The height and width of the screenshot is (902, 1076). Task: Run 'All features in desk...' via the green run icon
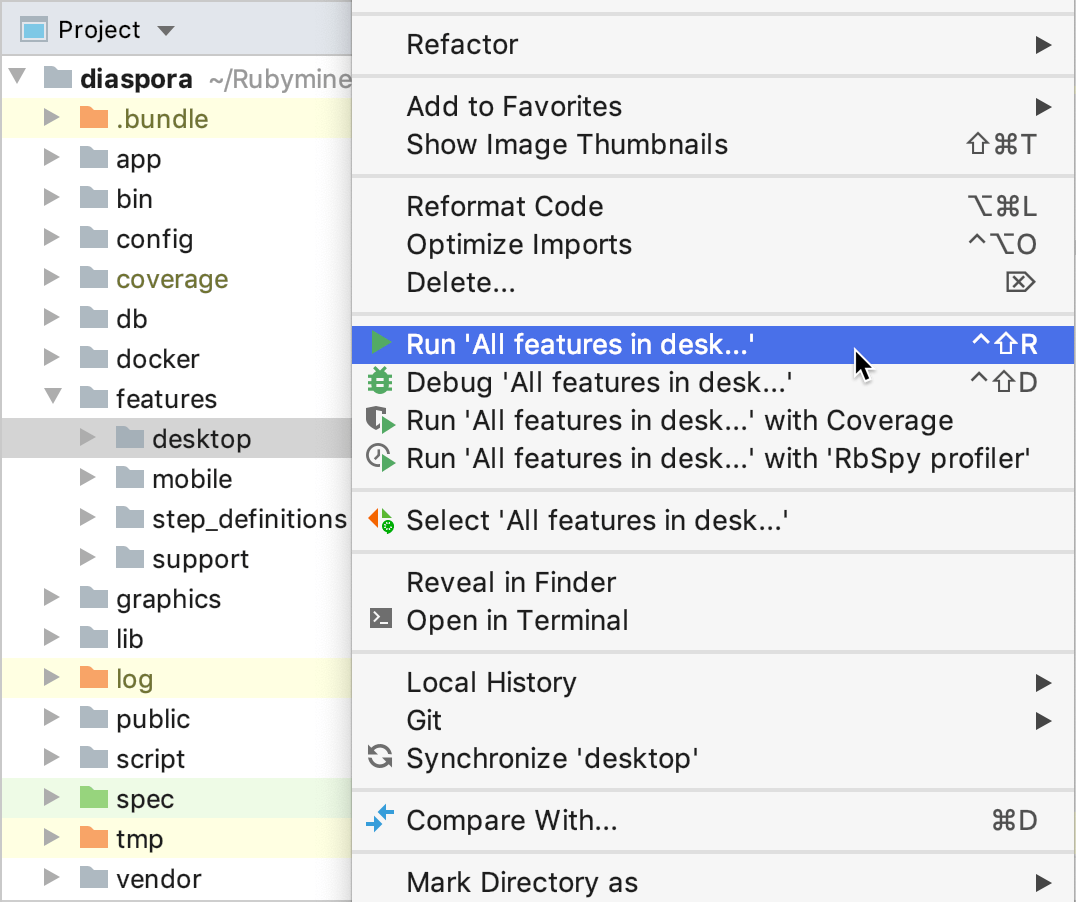(x=382, y=342)
